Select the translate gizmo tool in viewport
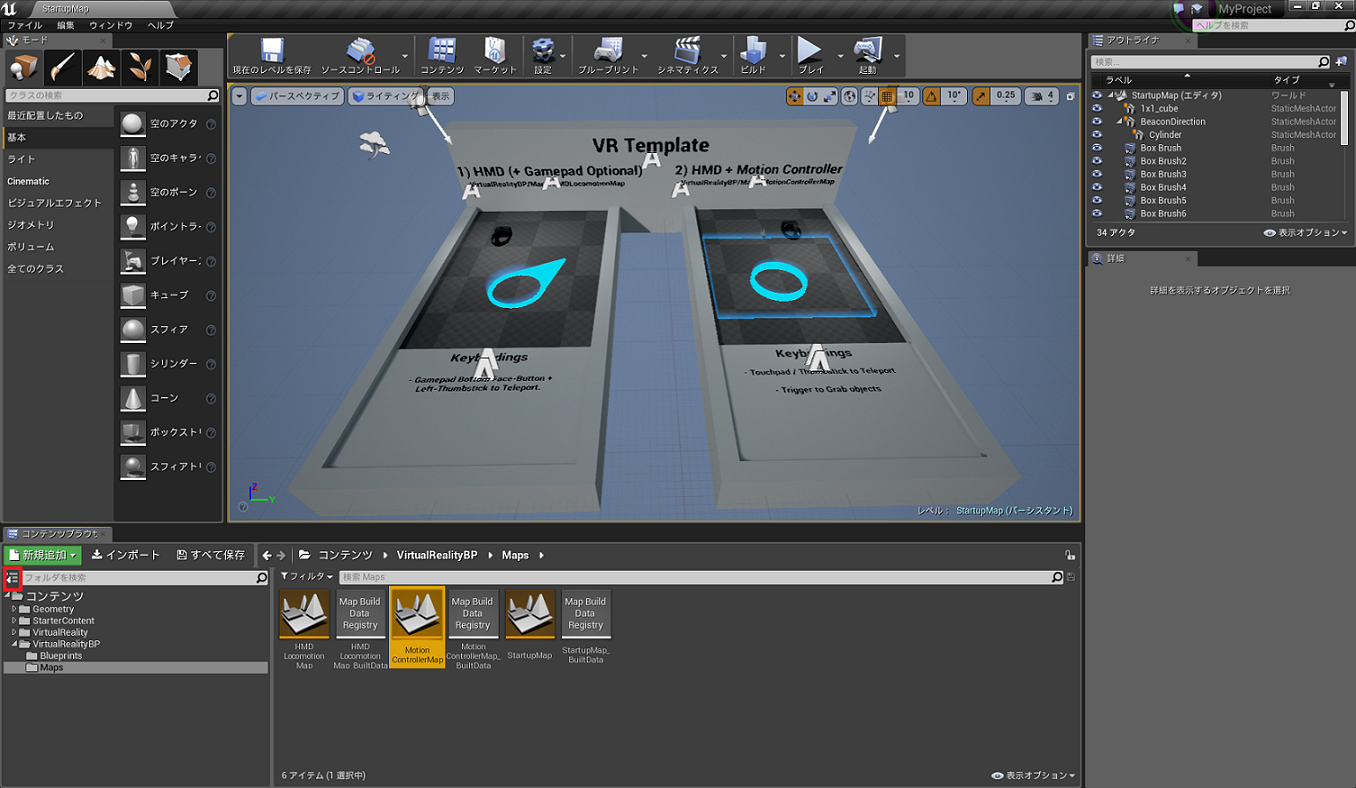This screenshot has width=1356, height=788. [x=794, y=96]
